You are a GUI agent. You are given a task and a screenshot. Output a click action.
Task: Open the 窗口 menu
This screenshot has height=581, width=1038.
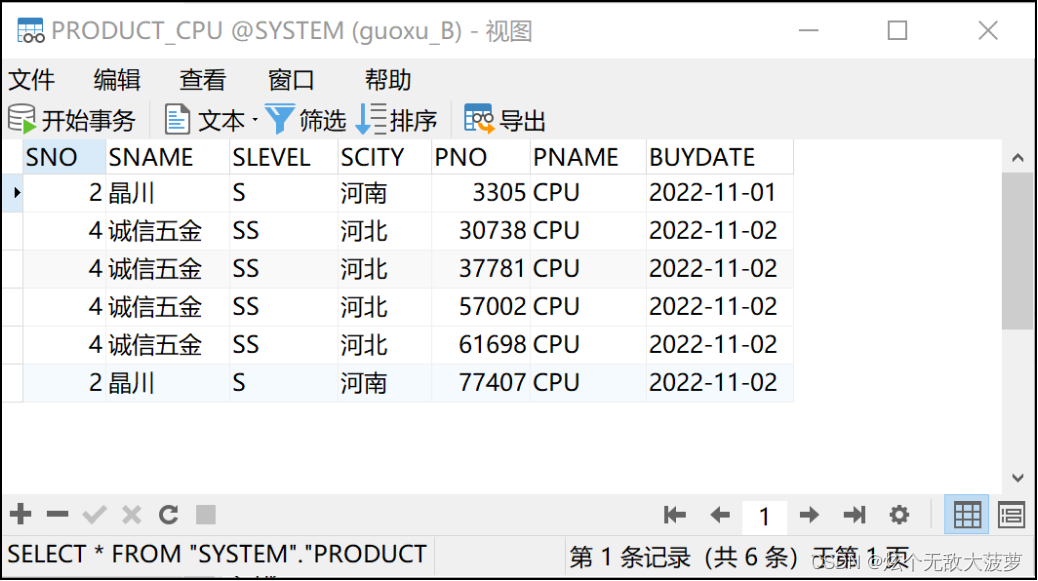pos(290,80)
